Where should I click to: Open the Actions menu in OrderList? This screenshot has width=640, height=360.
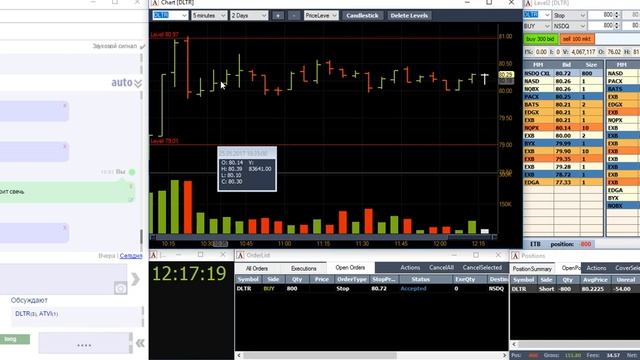410,268
